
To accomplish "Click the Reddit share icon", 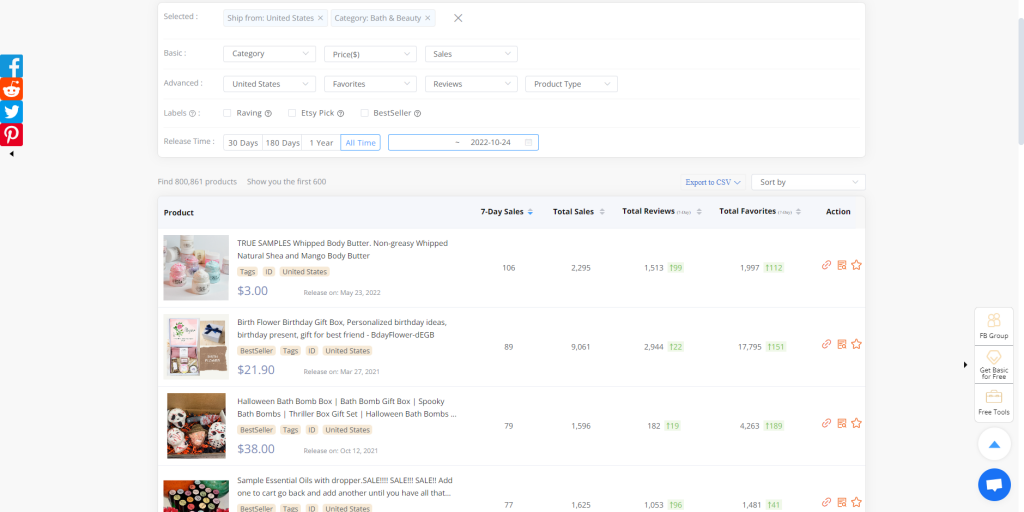I will (x=11, y=89).
